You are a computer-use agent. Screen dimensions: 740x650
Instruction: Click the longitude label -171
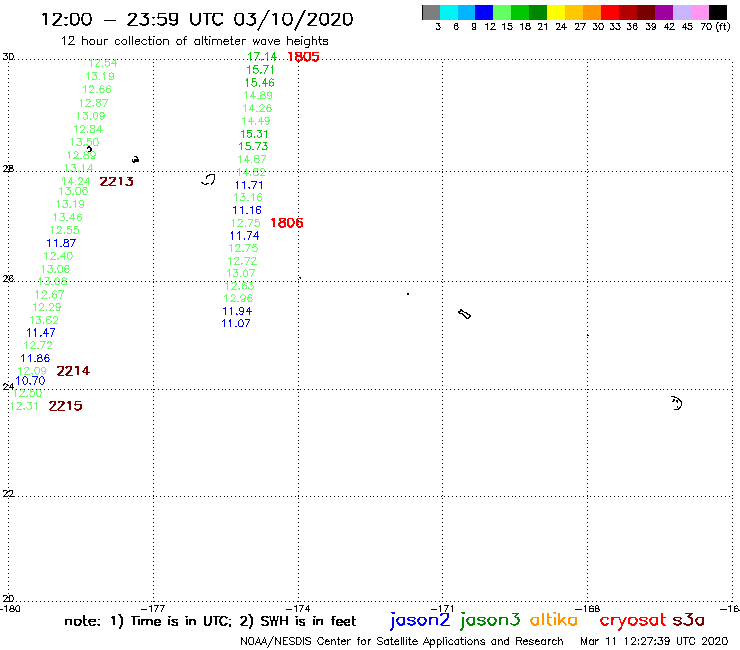pos(442,609)
